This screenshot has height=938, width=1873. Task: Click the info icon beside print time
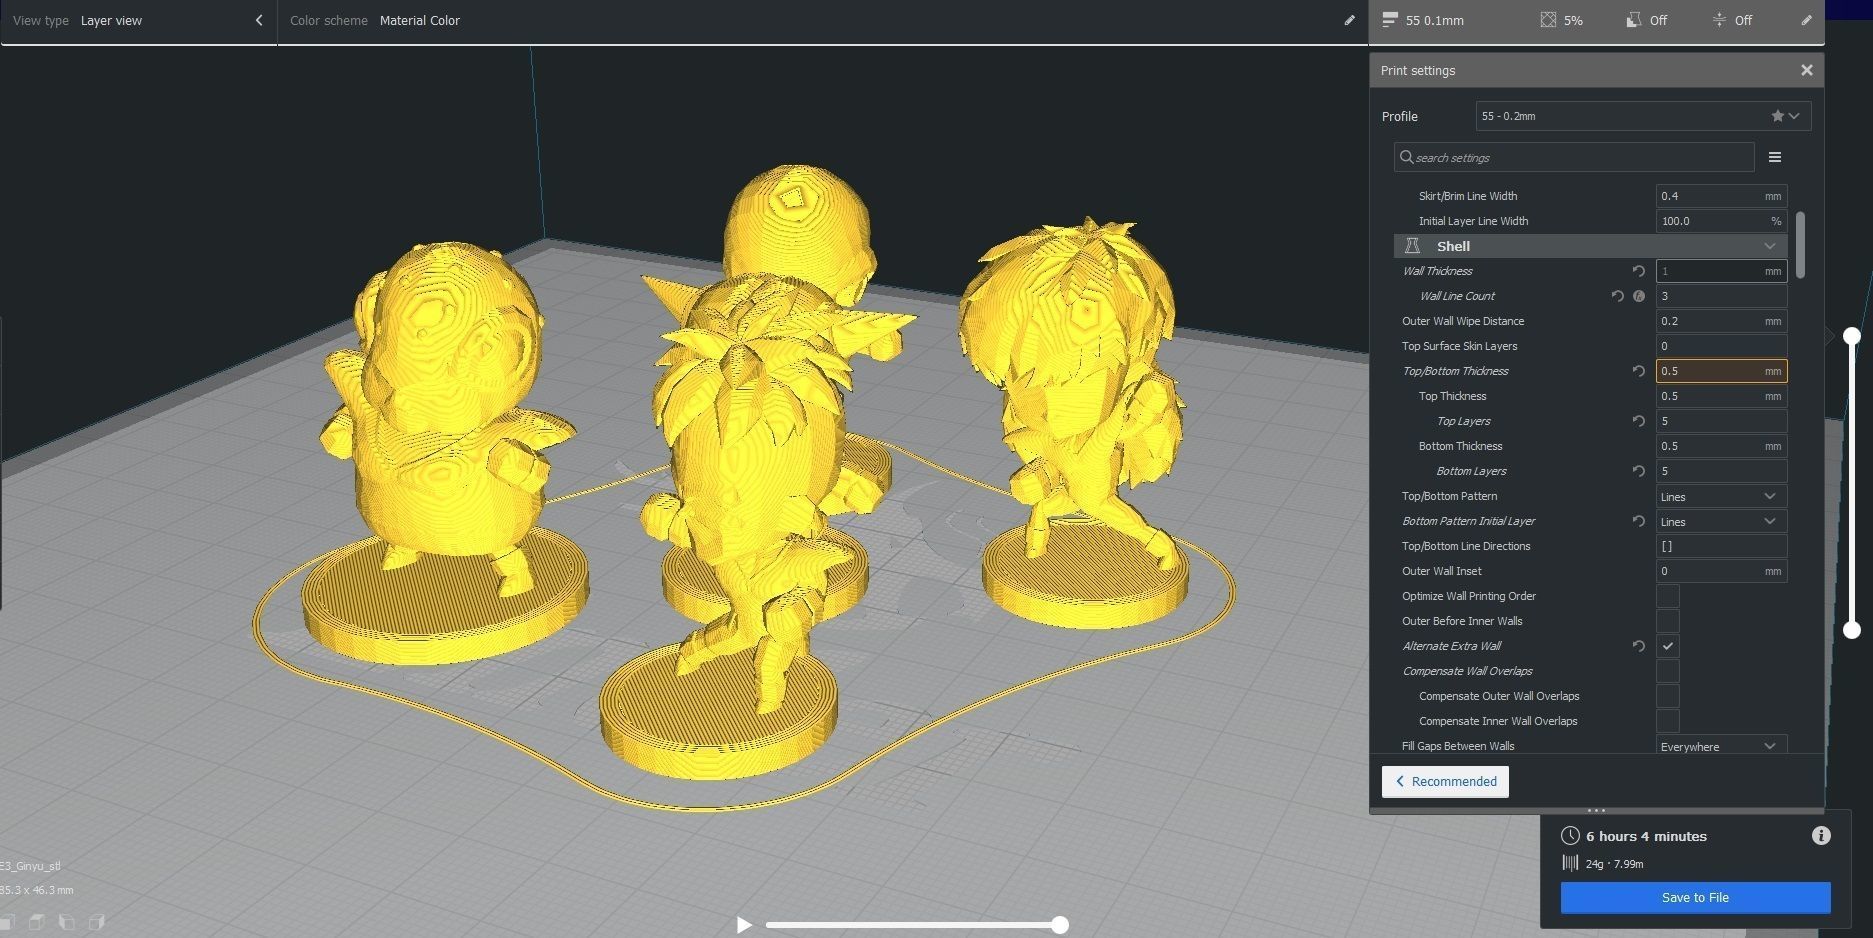1821,836
